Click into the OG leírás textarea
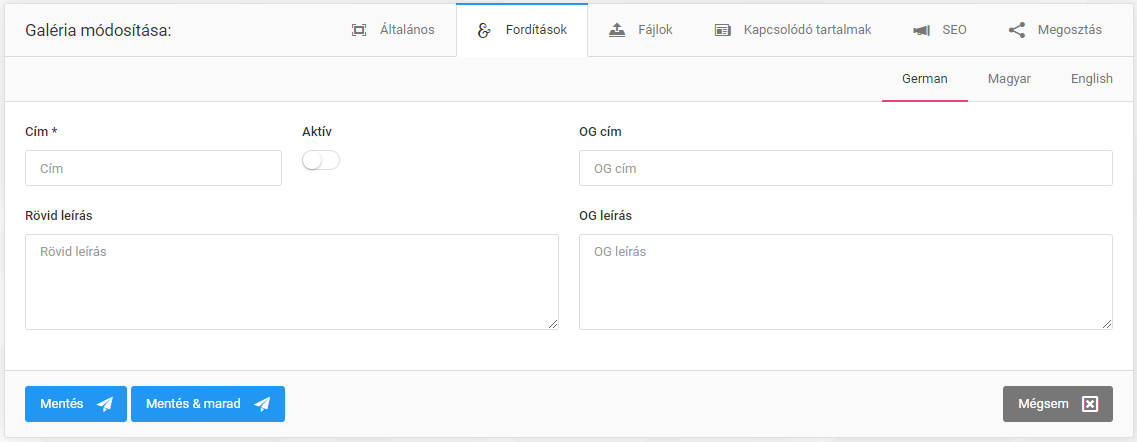 845,282
